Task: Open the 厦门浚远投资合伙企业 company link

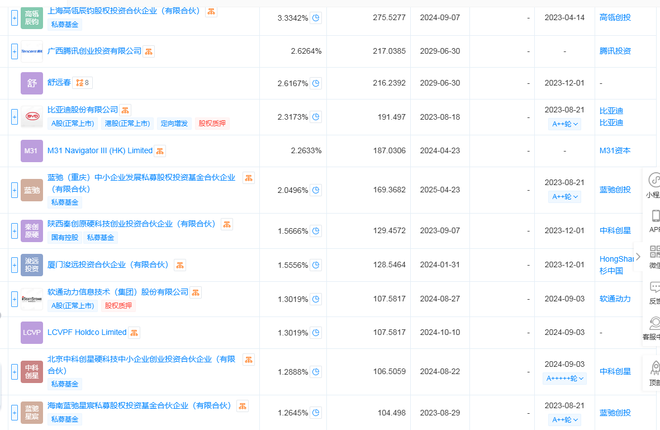Action: pos(107,265)
